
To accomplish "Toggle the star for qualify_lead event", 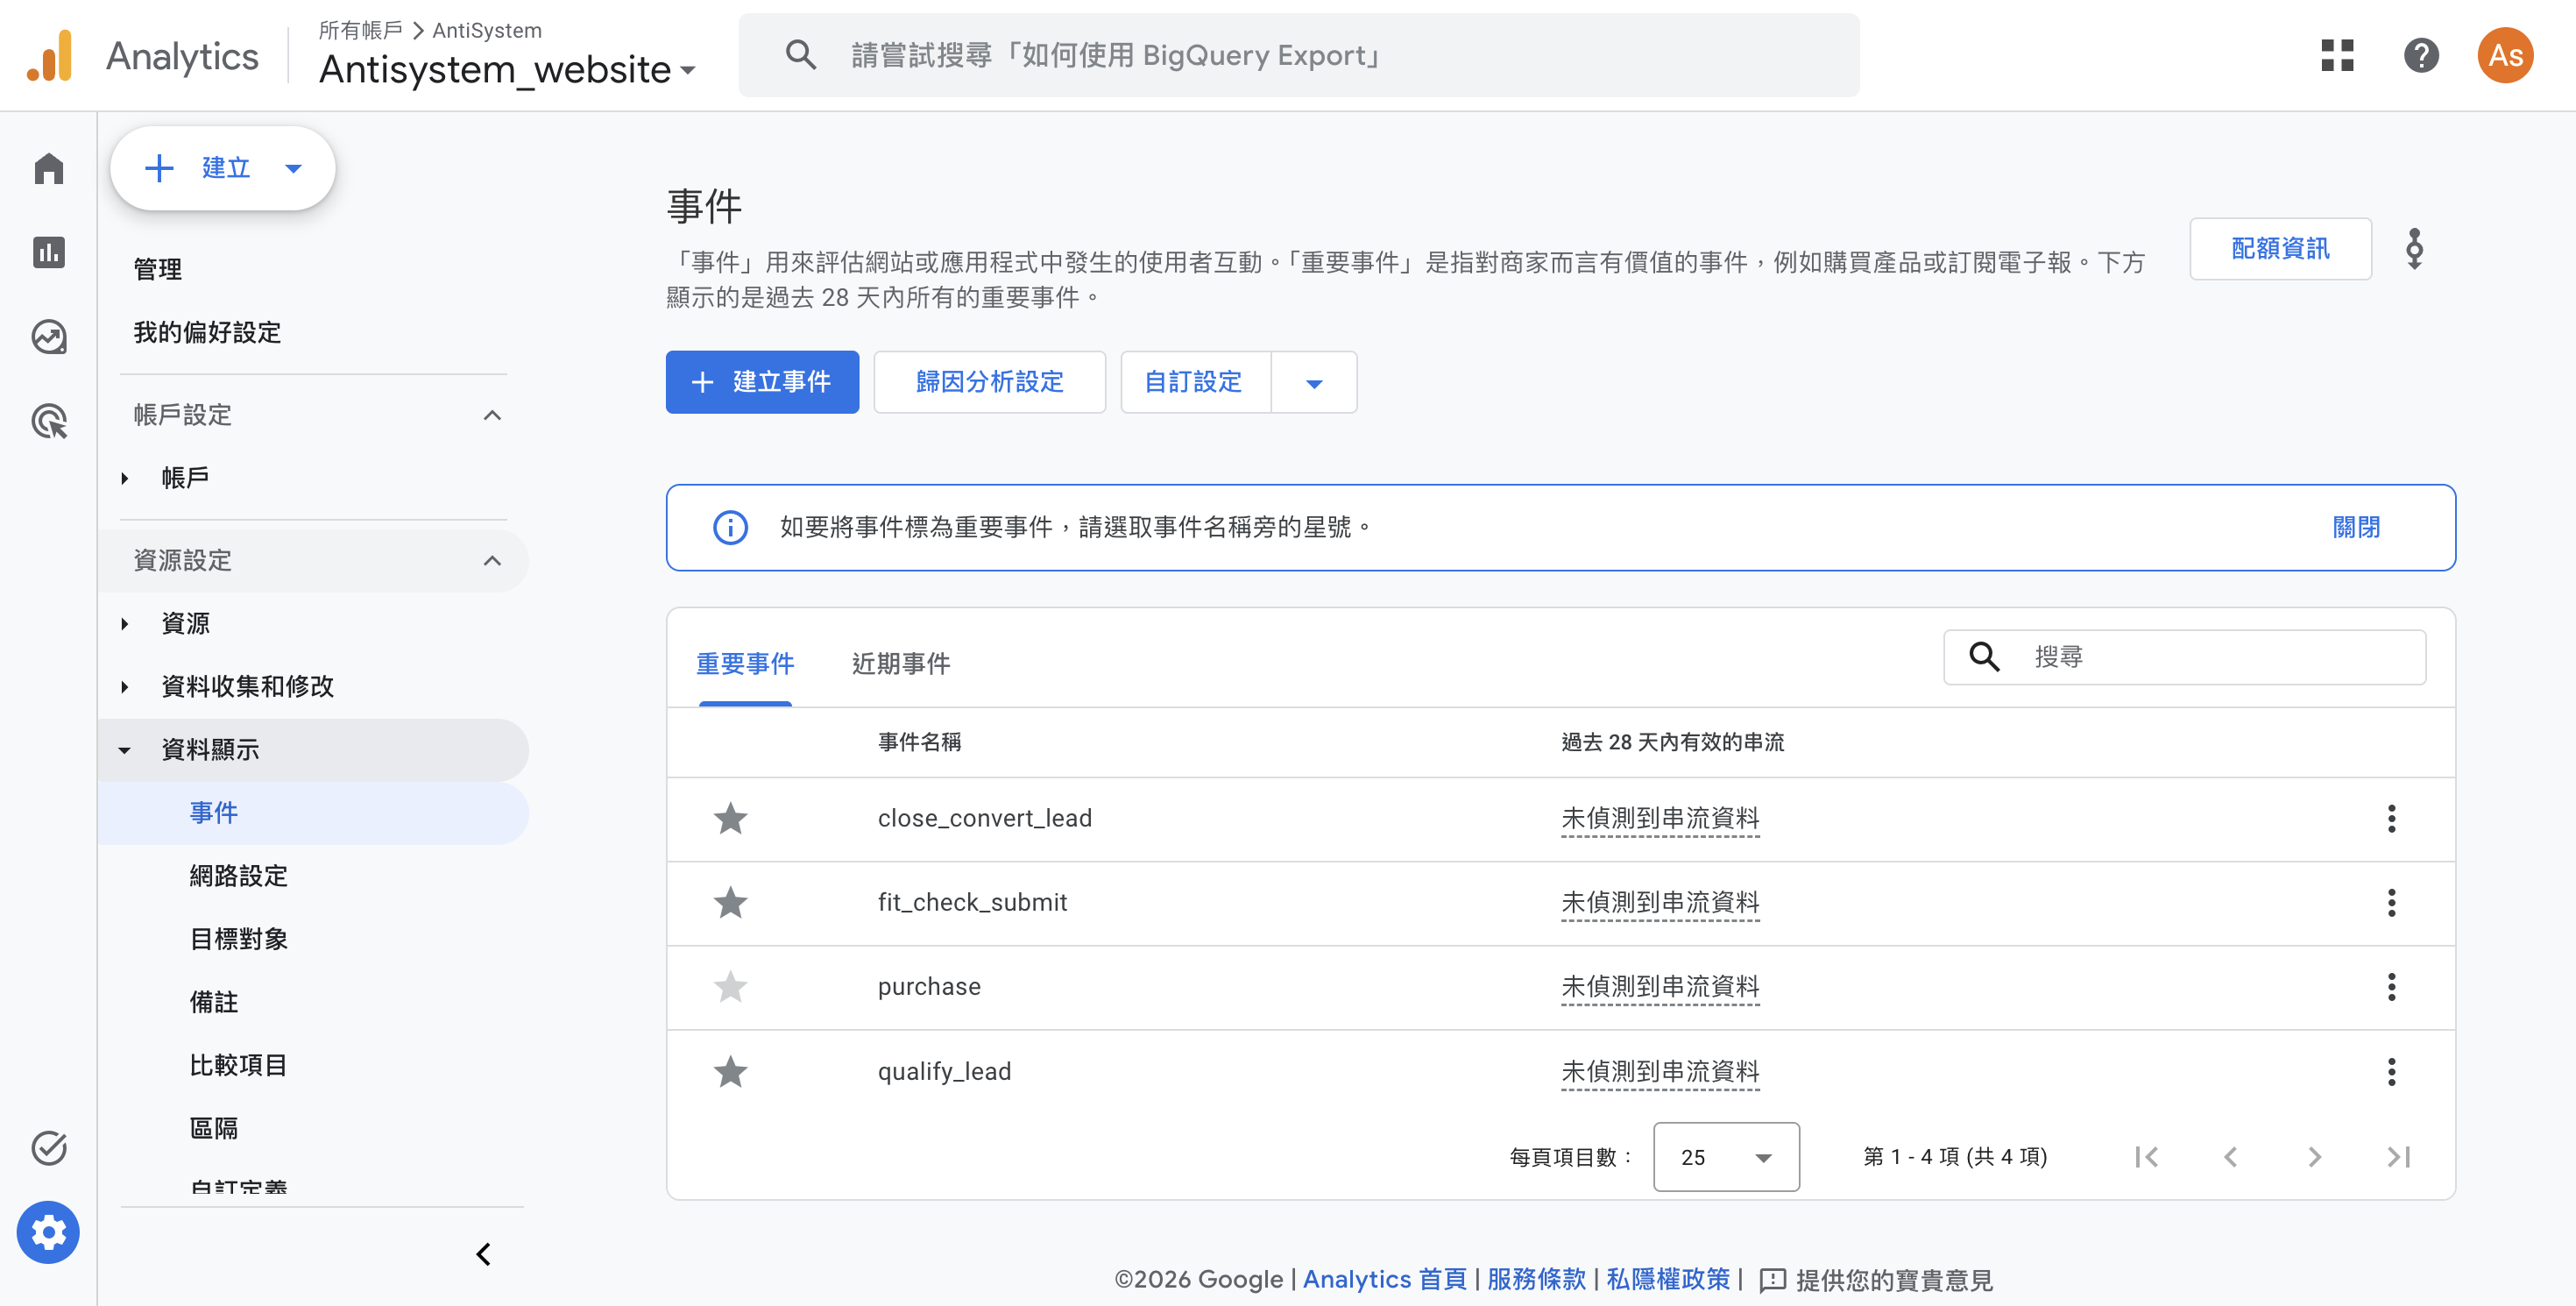I will tap(730, 1072).
